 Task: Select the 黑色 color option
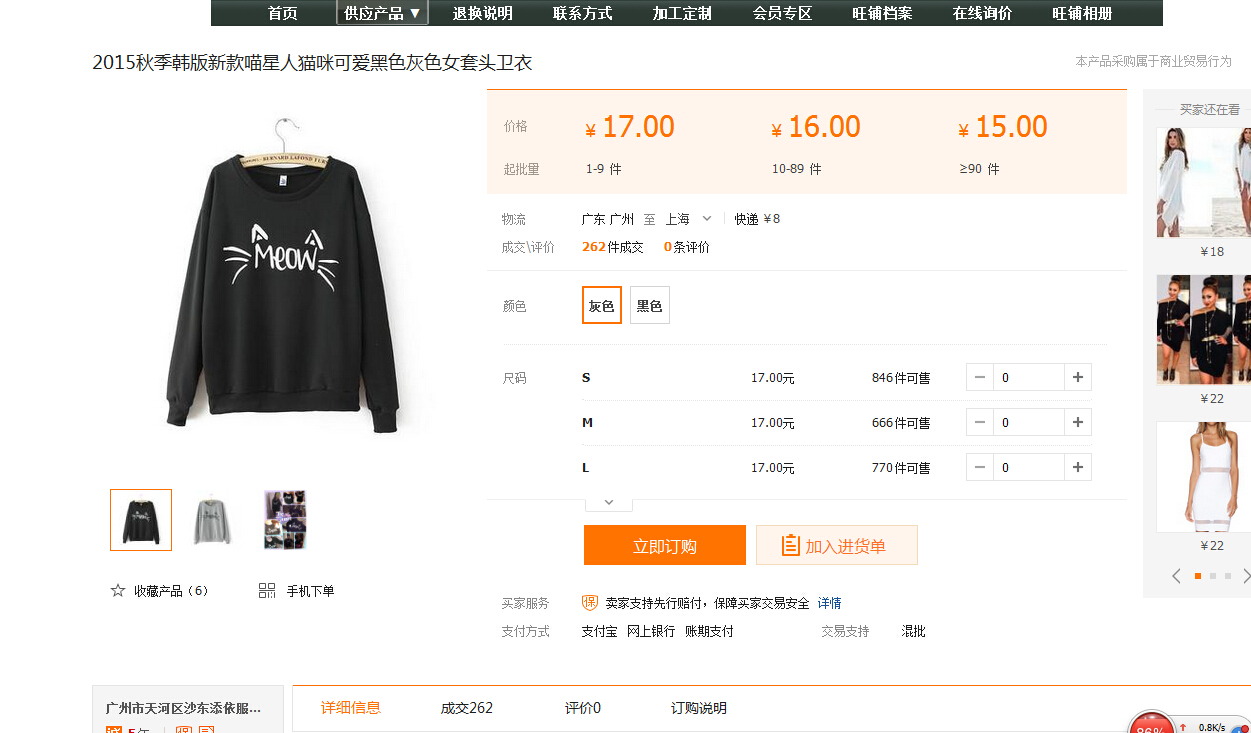coord(650,306)
